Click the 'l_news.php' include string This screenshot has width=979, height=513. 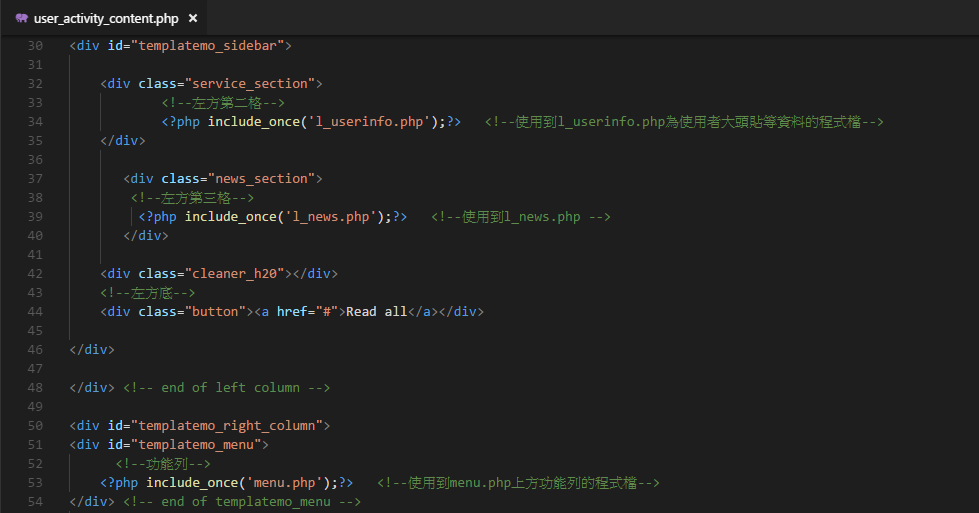[x=331, y=217]
